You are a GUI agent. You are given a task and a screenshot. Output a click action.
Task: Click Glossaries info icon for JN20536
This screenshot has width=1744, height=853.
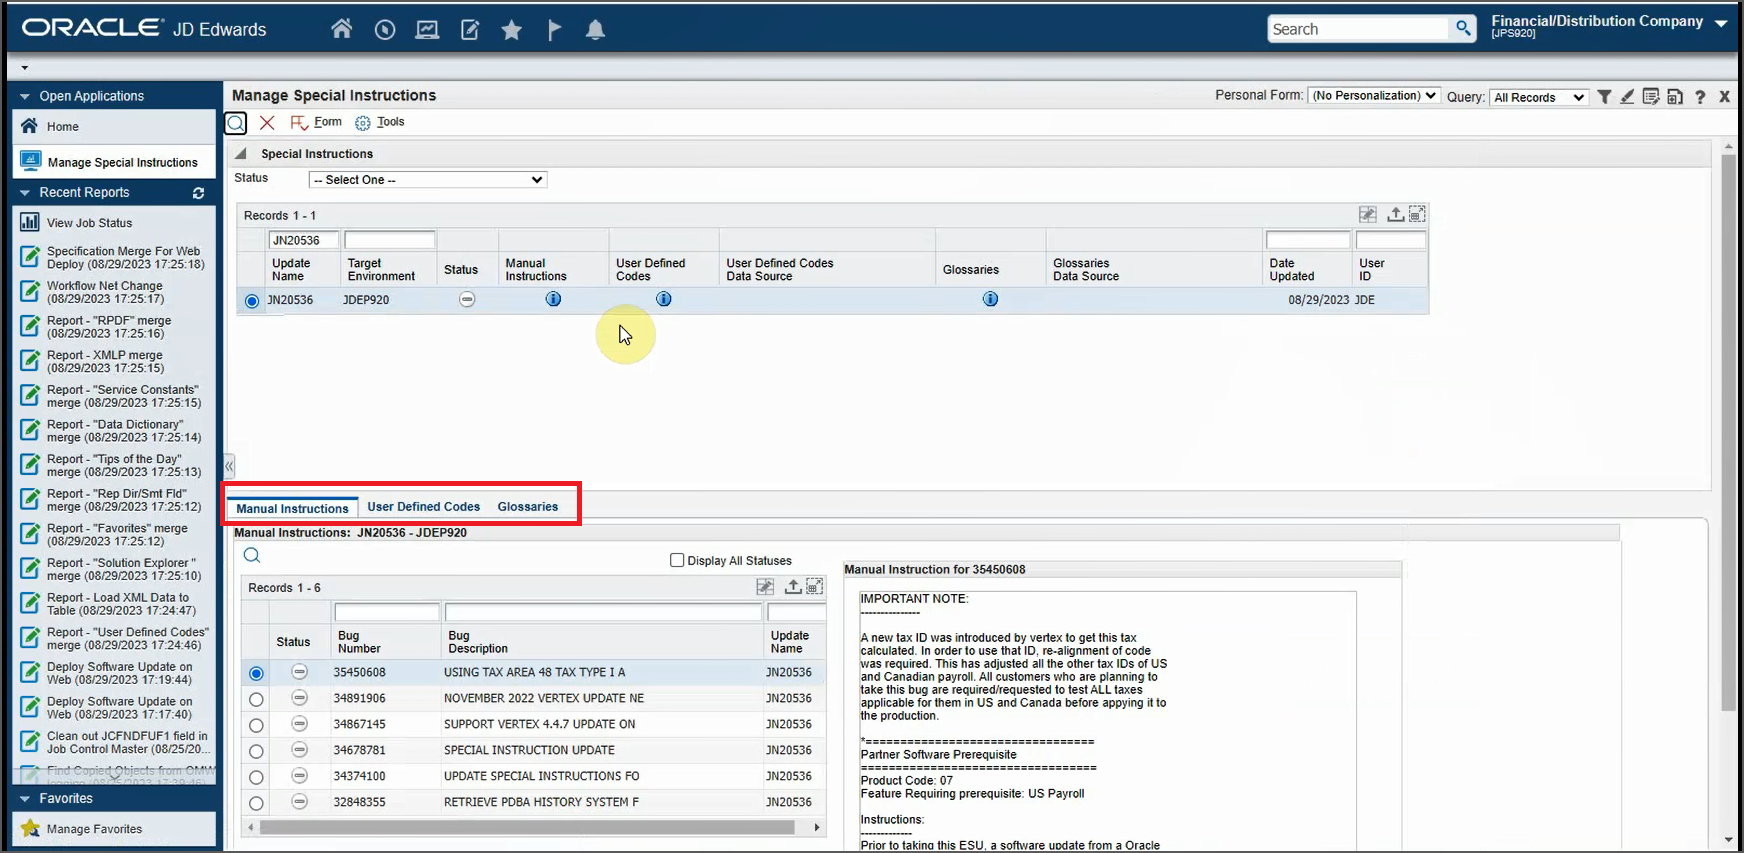[x=990, y=299]
